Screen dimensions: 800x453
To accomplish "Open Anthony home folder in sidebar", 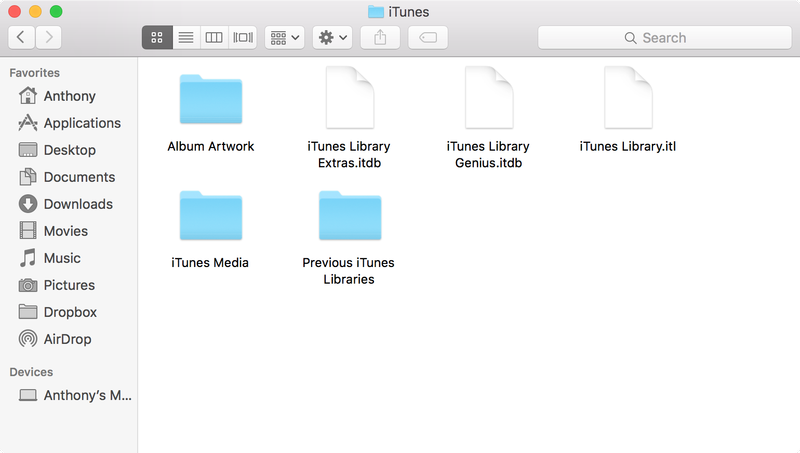I will (x=69, y=96).
